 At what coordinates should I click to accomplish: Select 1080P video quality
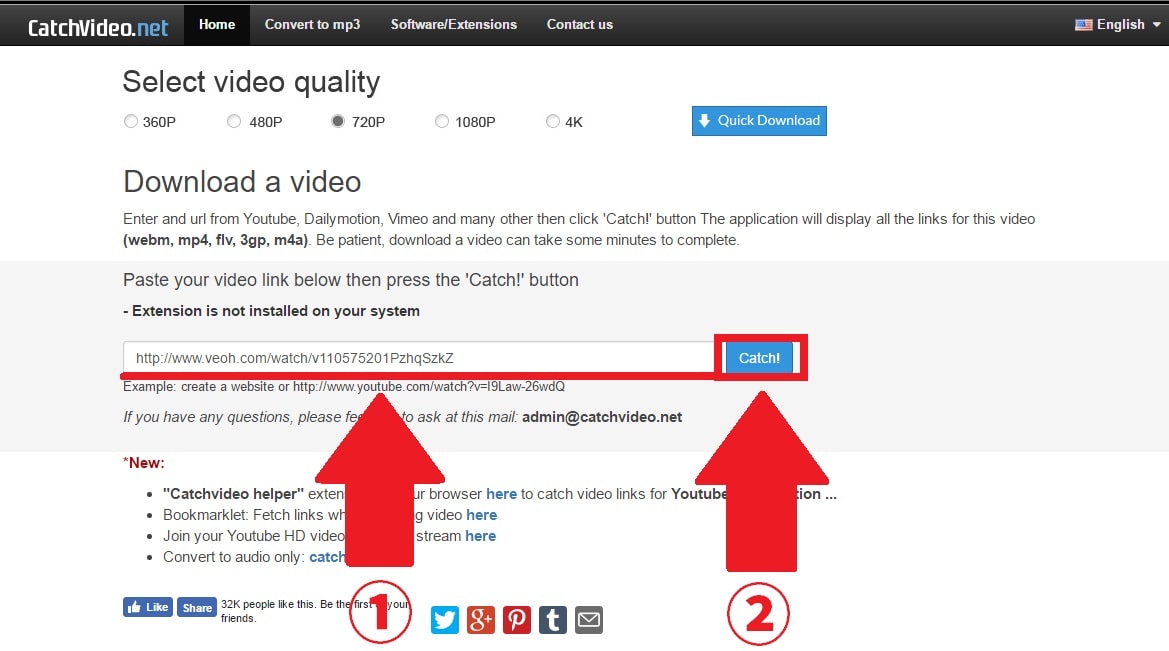(x=441, y=121)
